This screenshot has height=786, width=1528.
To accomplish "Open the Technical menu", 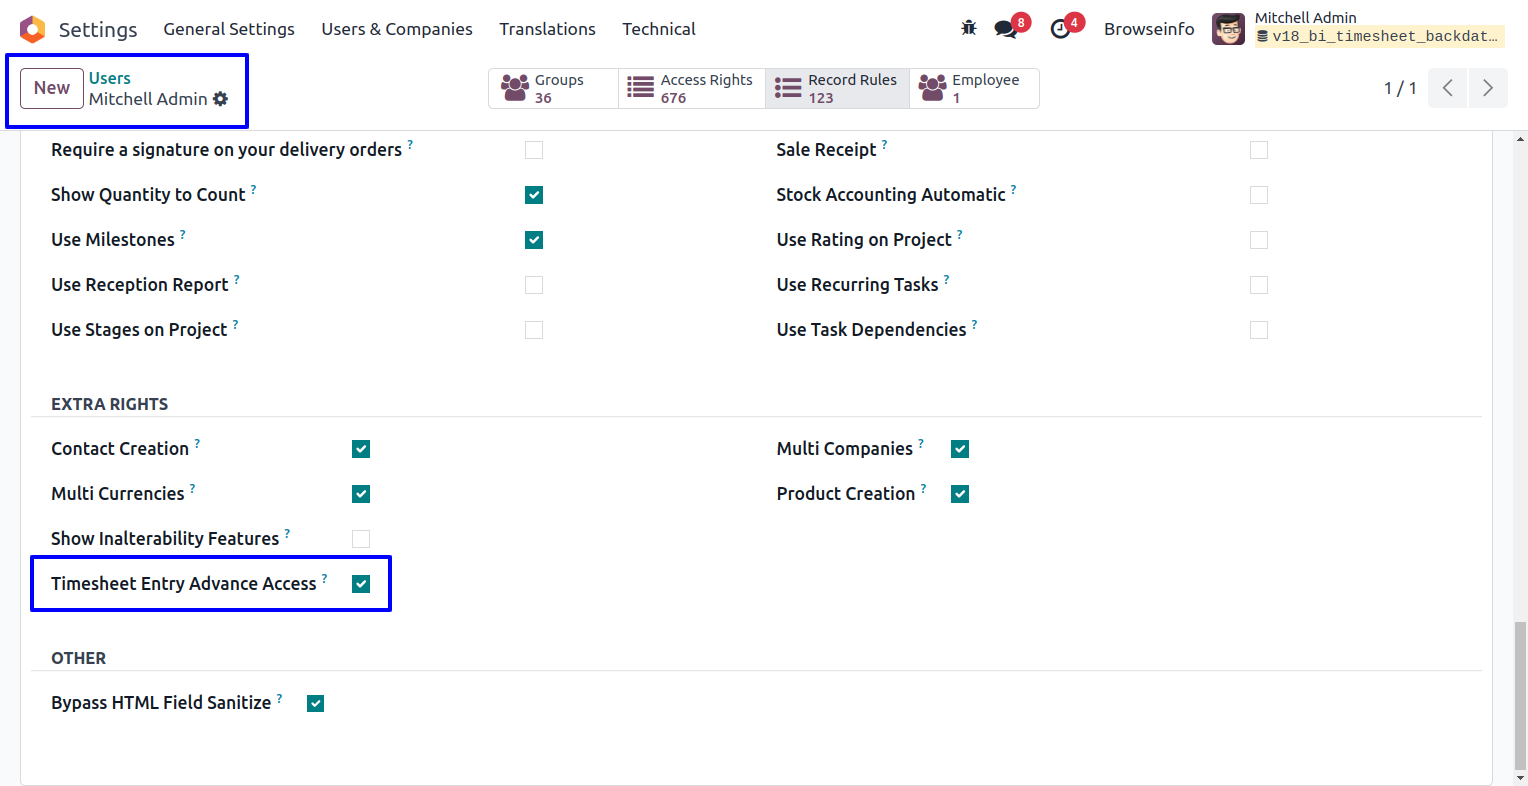I will pos(658,29).
